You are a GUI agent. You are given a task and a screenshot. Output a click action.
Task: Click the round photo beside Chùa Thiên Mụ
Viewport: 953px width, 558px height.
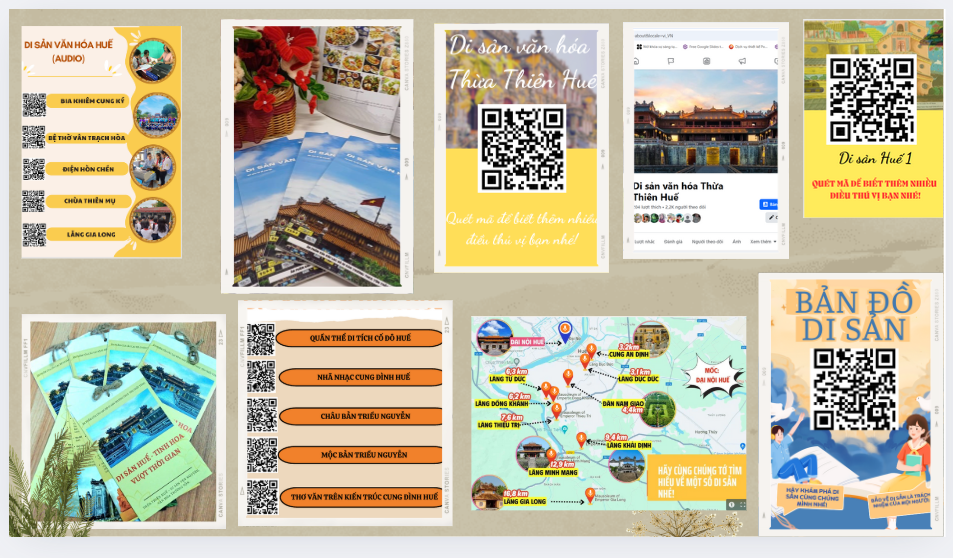click(153, 219)
